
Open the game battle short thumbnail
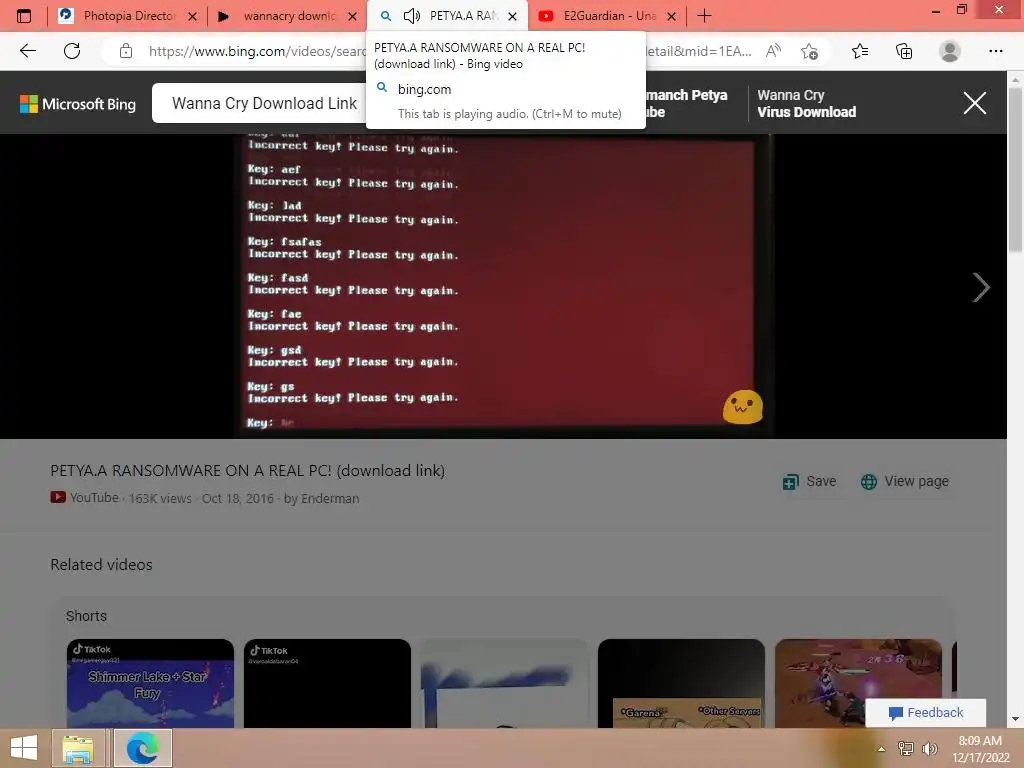click(858, 673)
